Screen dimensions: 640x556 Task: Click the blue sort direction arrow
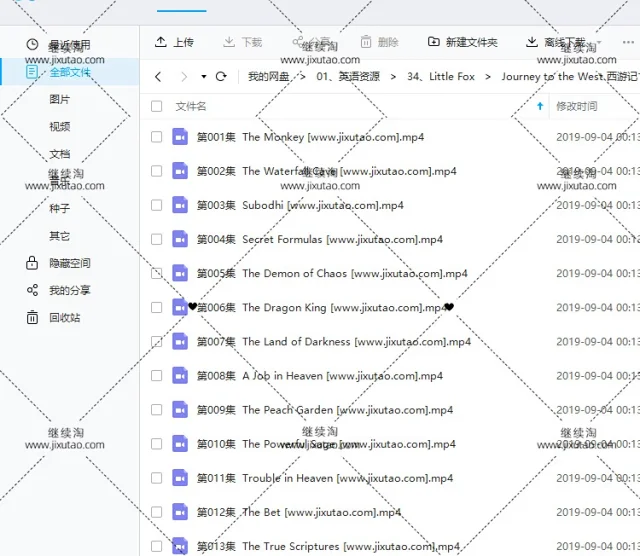point(540,106)
